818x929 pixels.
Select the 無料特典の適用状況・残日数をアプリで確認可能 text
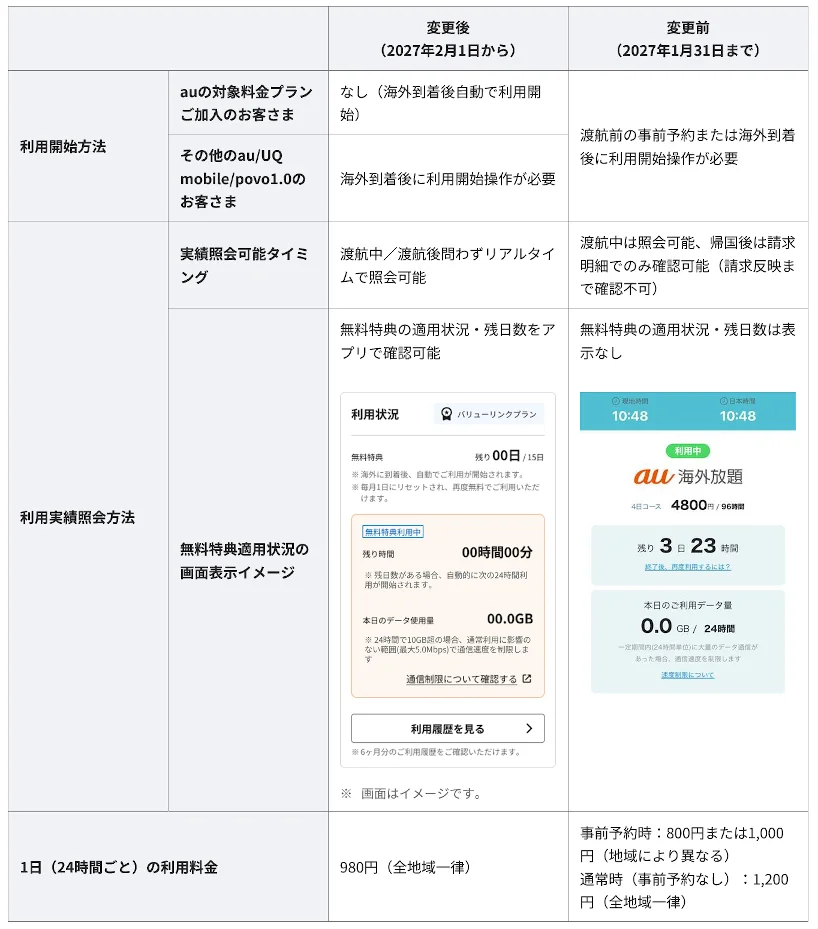[448, 341]
